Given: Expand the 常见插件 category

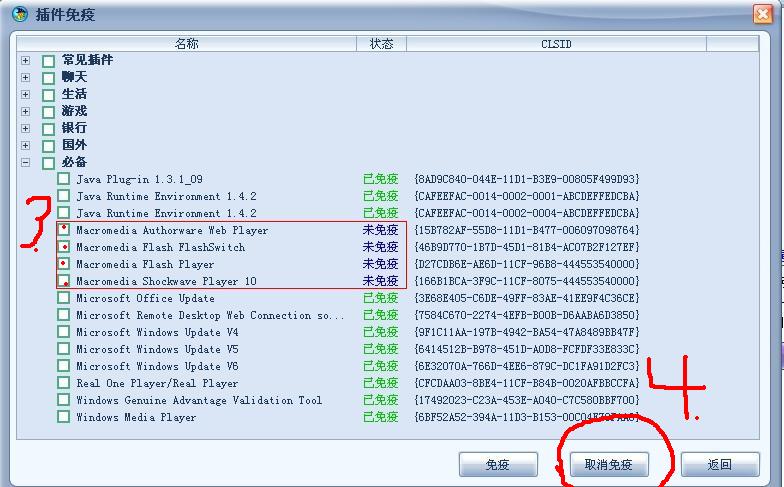Looking at the screenshot, I should click(x=26, y=60).
